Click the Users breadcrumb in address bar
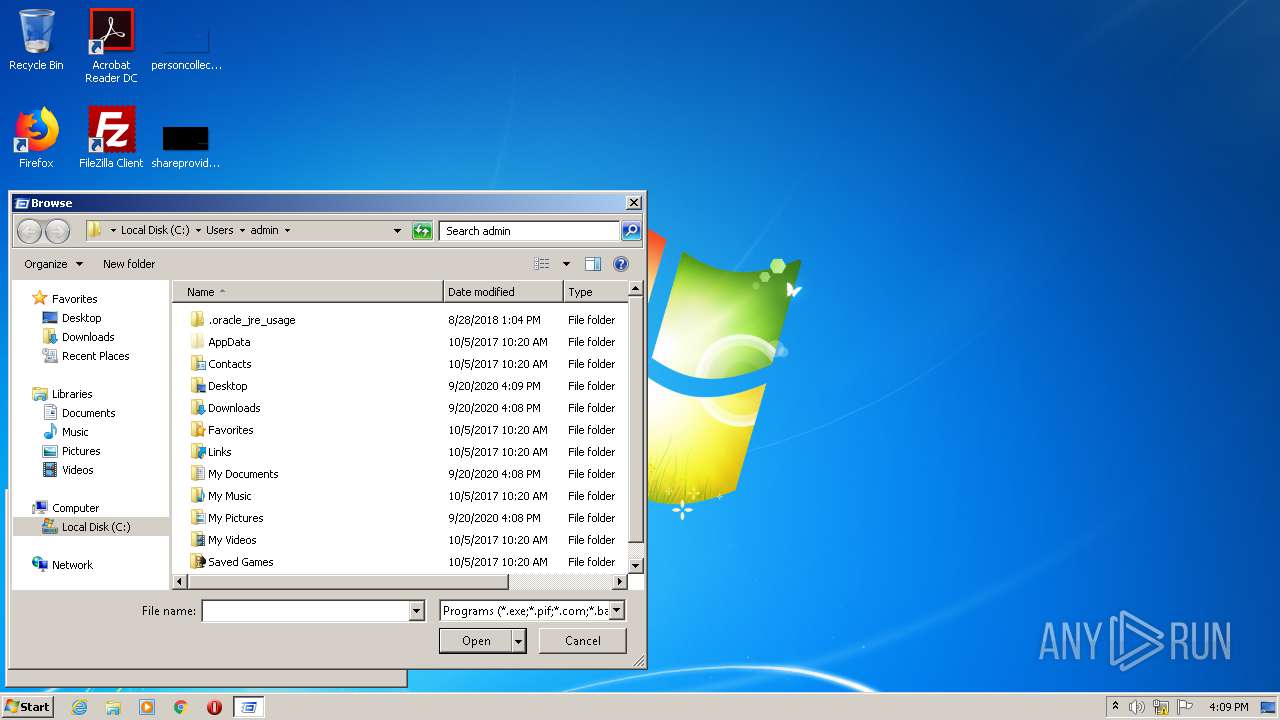 tap(219, 231)
